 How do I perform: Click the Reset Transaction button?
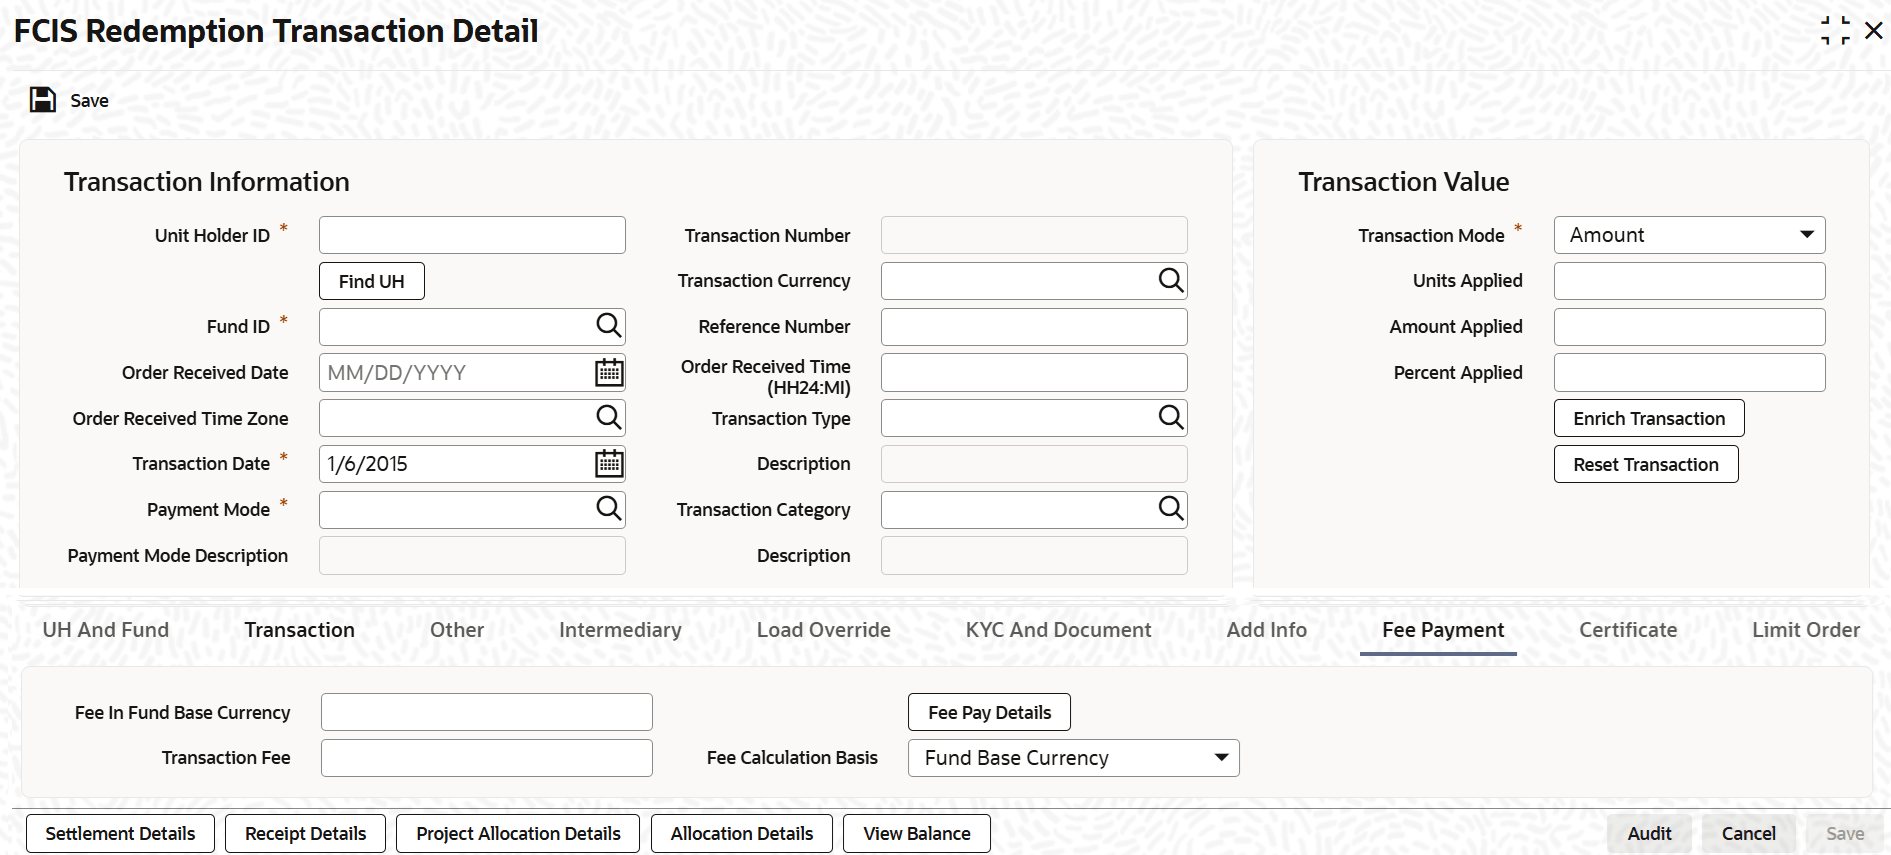point(1646,464)
